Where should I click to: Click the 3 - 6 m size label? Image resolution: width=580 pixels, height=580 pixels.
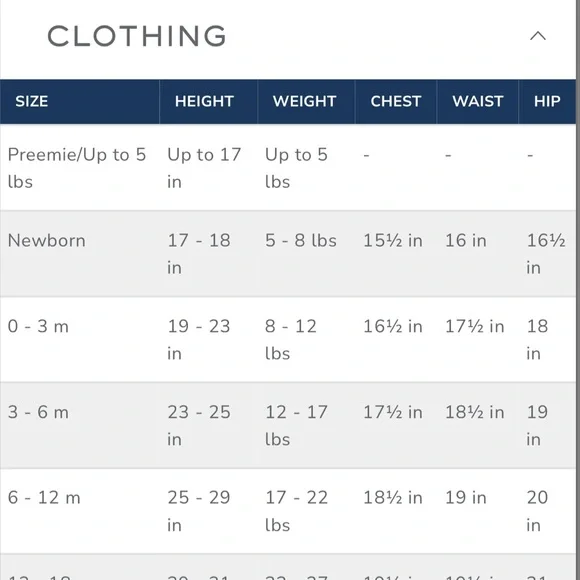38,412
